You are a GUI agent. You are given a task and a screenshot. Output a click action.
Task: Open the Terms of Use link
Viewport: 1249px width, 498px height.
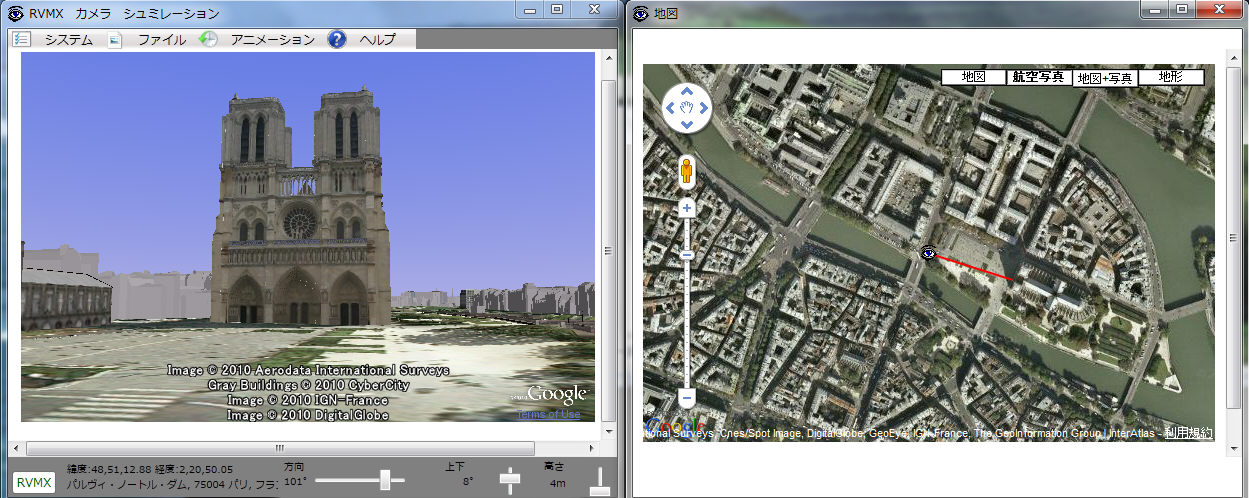[548, 414]
